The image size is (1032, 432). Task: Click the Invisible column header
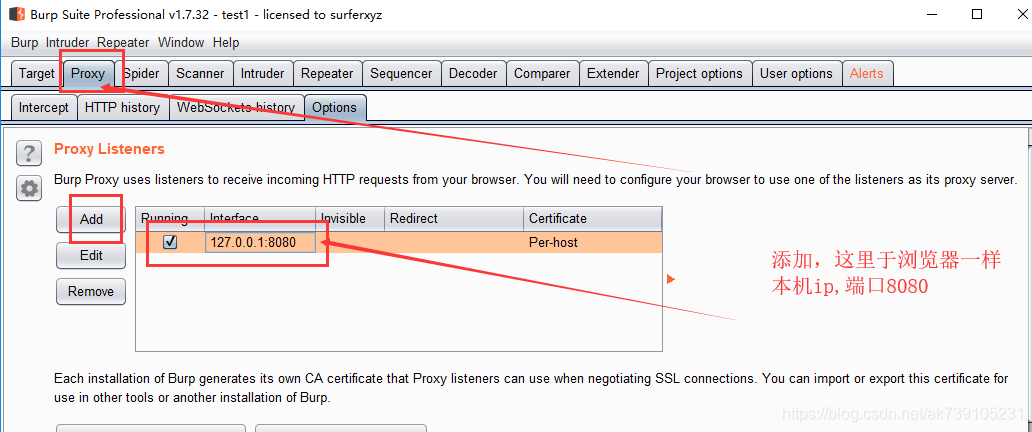pyautogui.click(x=350, y=218)
